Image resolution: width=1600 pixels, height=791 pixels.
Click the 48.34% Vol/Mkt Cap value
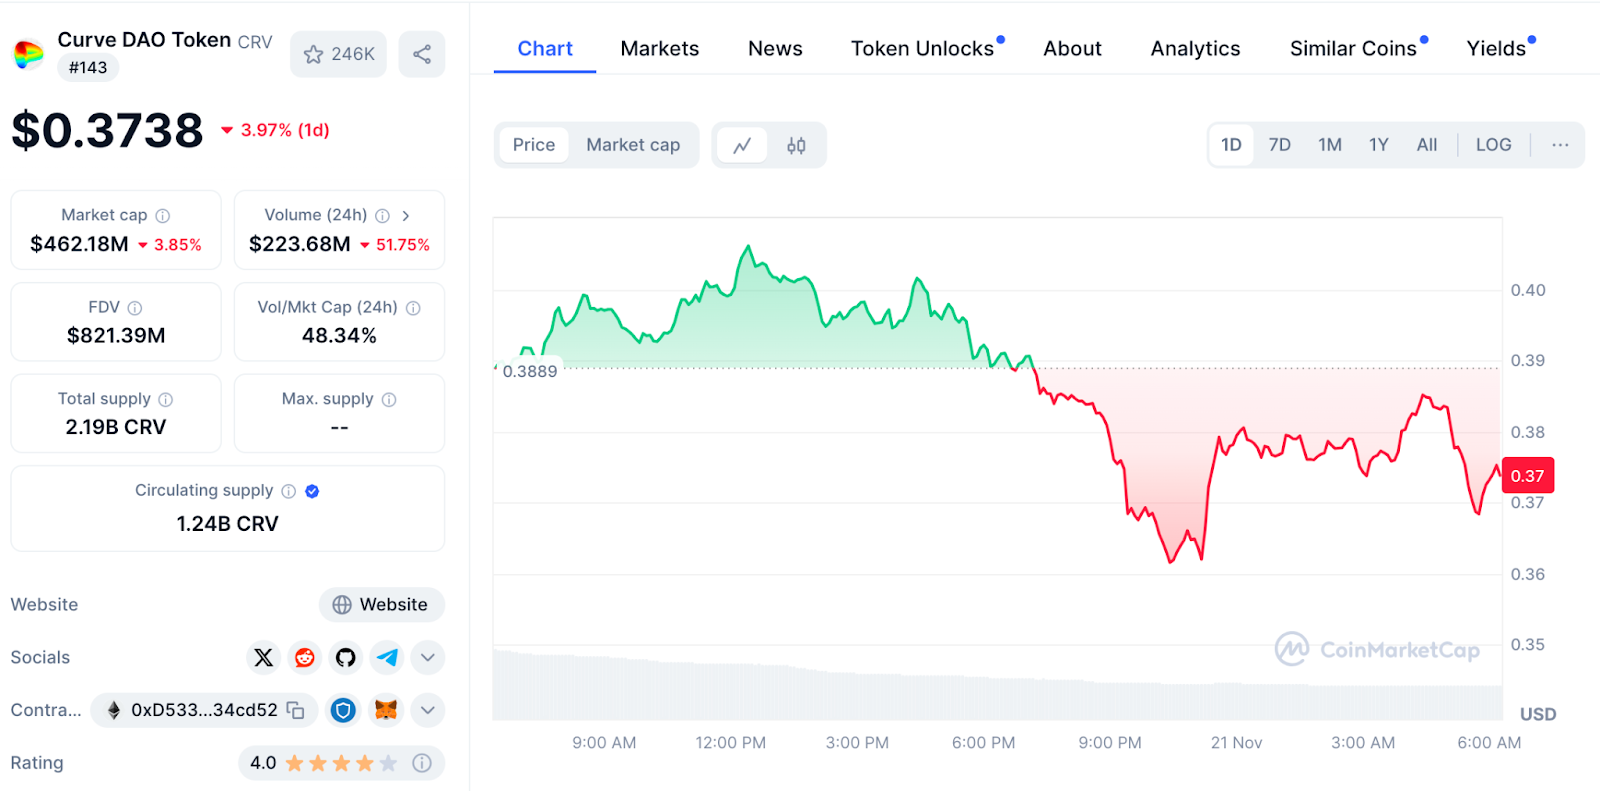339,336
